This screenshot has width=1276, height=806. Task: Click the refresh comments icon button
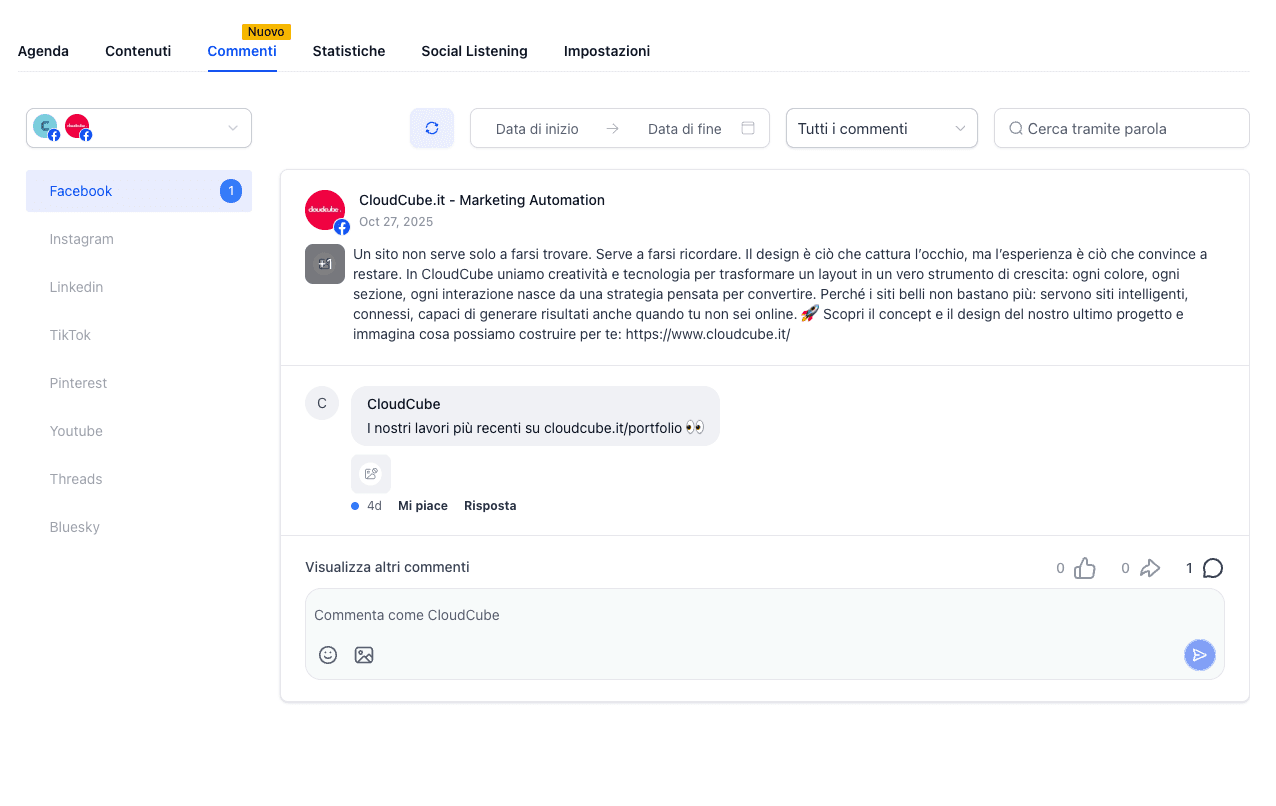coord(432,128)
